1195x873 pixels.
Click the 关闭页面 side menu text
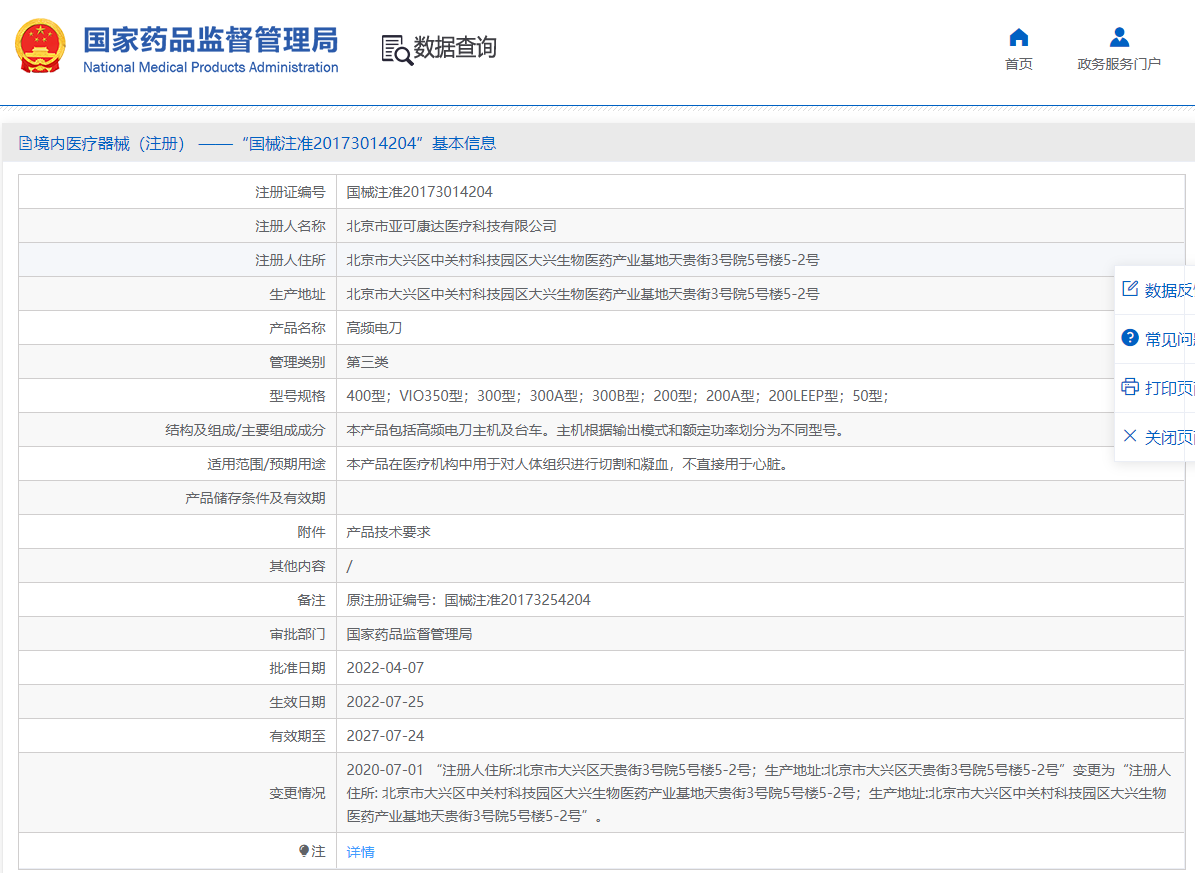coord(1169,437)
